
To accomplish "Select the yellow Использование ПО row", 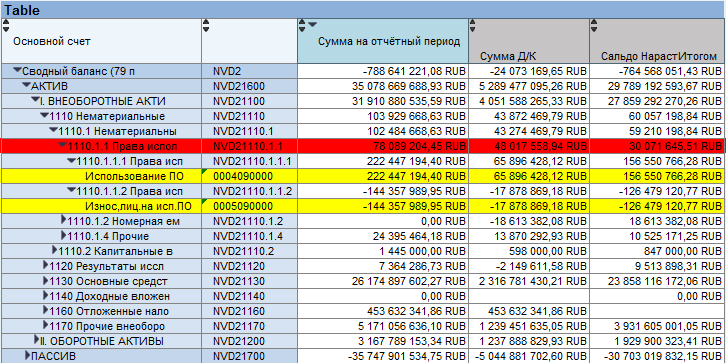I will coord(363,176).
